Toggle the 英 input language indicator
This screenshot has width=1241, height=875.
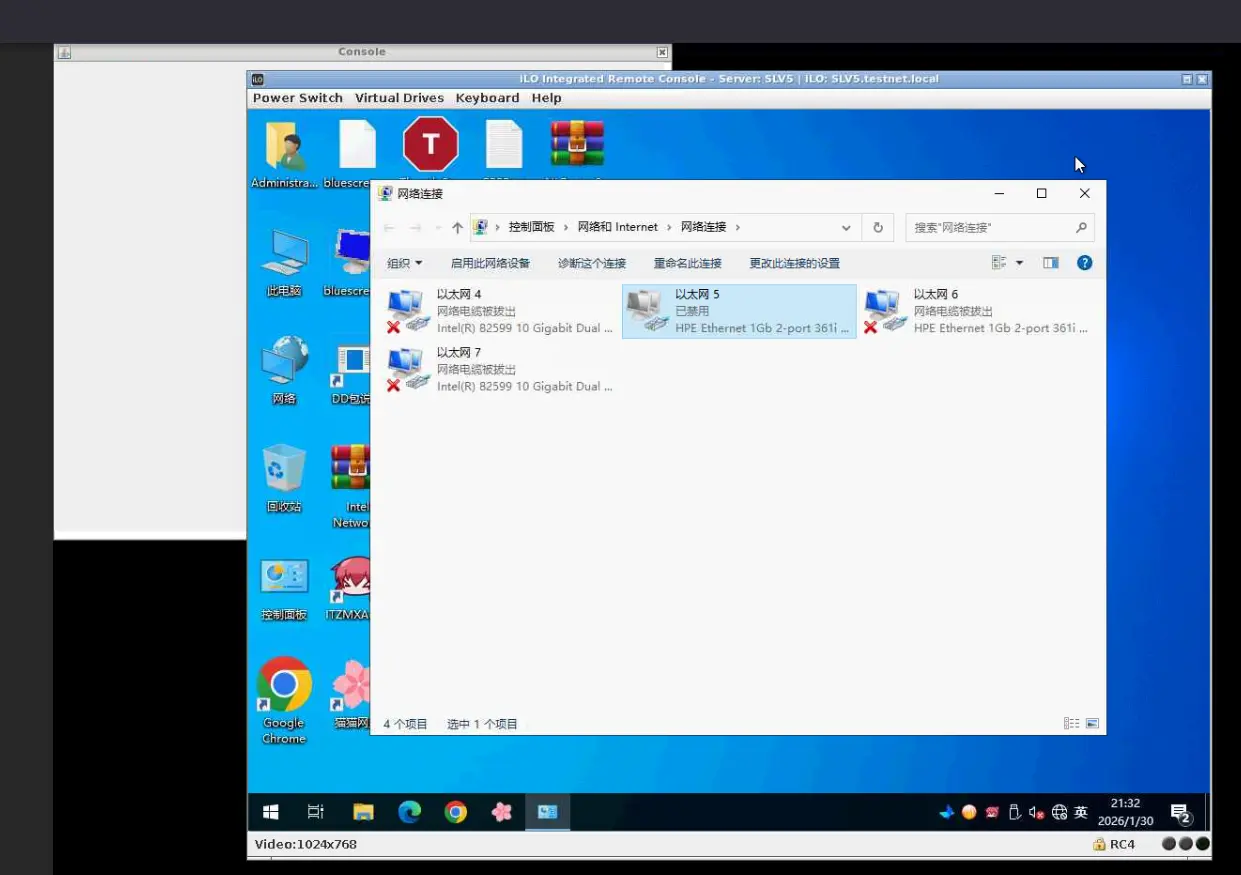coord(1081,813)
